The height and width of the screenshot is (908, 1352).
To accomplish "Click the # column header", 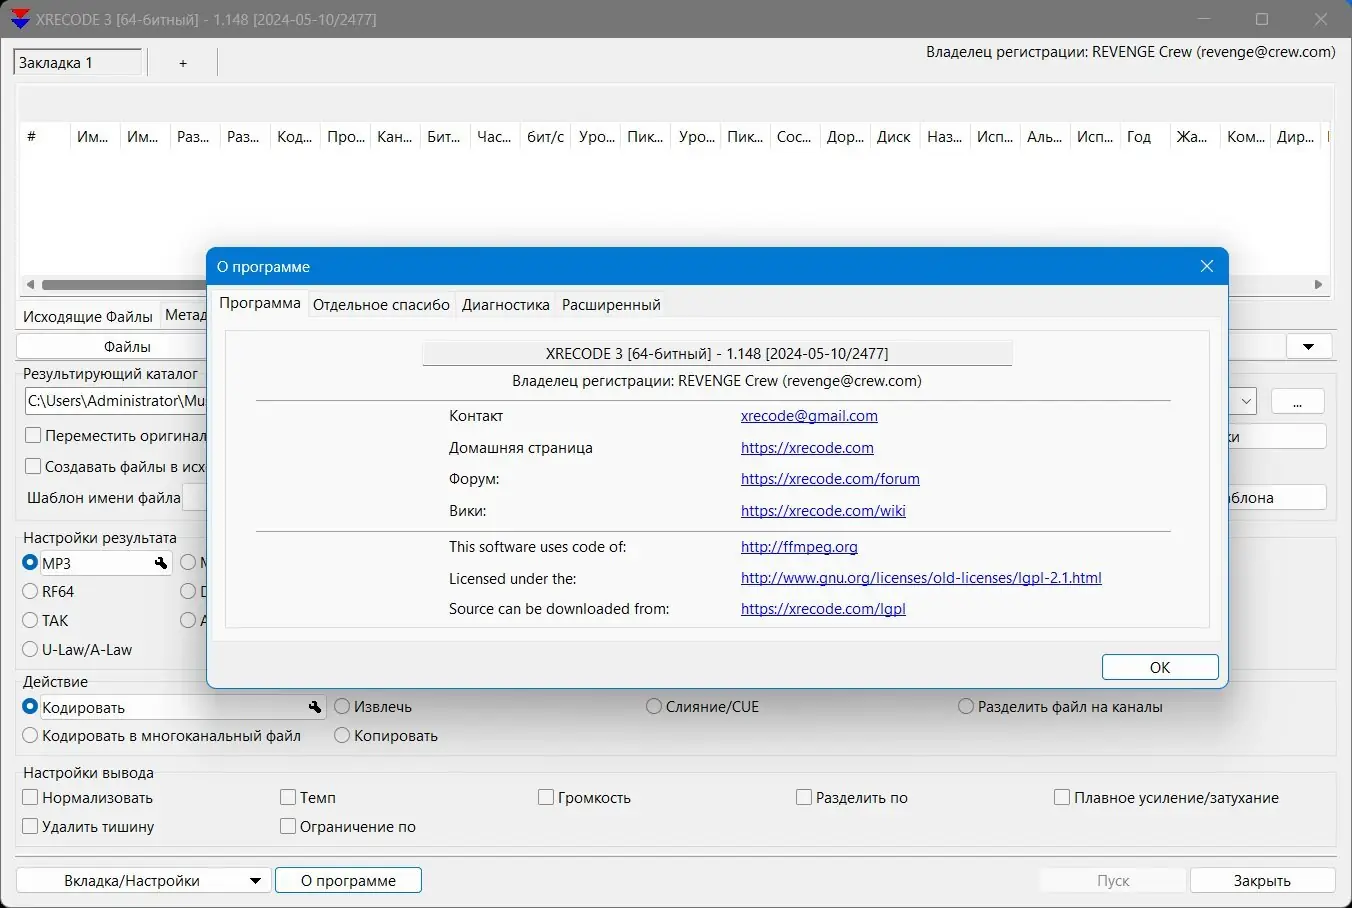I will (x=45, y=137).
